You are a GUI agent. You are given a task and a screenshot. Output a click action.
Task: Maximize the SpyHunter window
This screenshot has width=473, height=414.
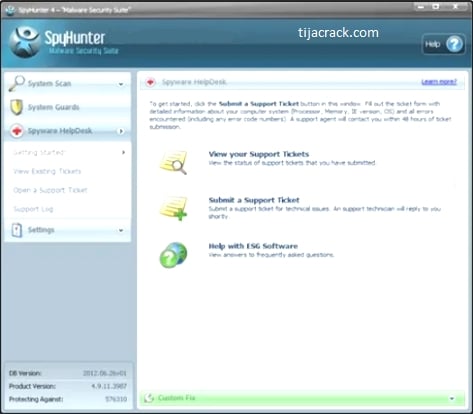(436, 6)
